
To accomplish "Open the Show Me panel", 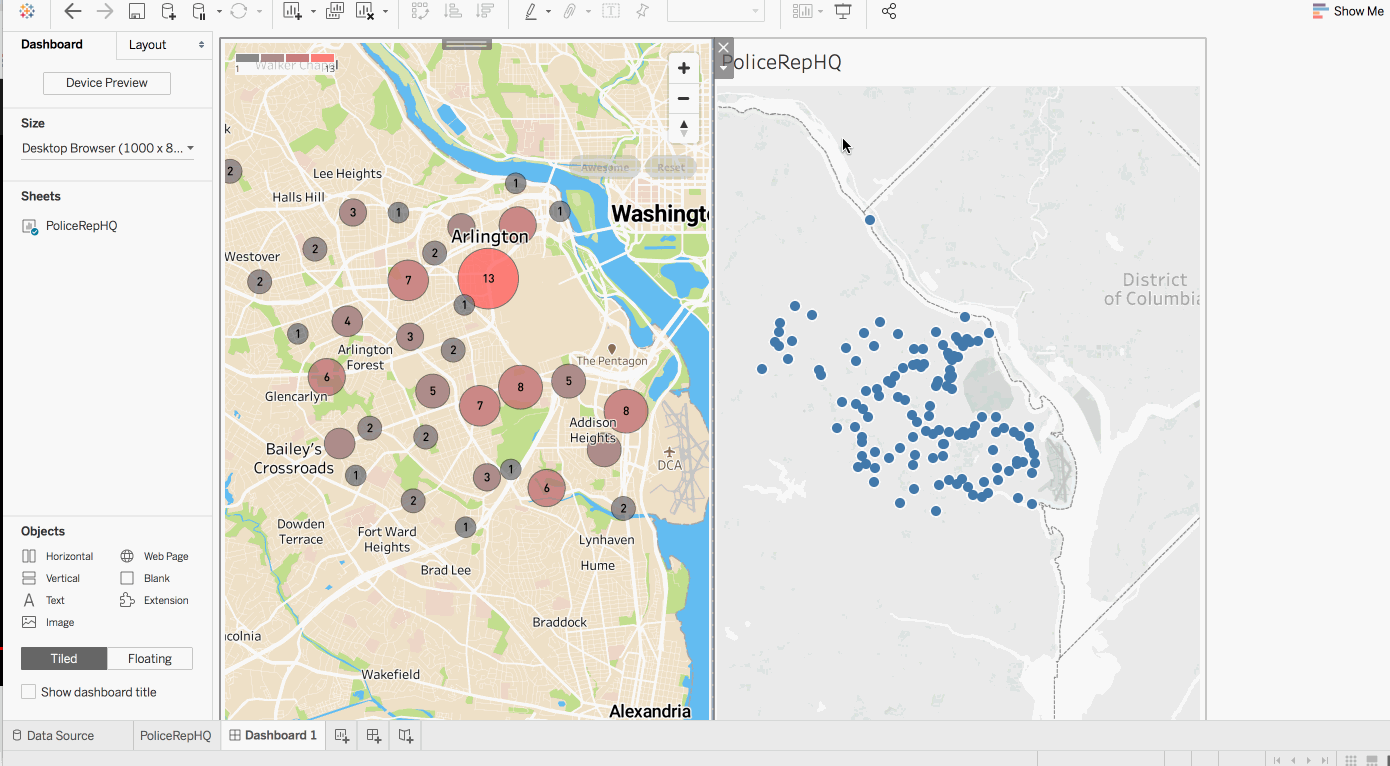I will point(1348,11).
